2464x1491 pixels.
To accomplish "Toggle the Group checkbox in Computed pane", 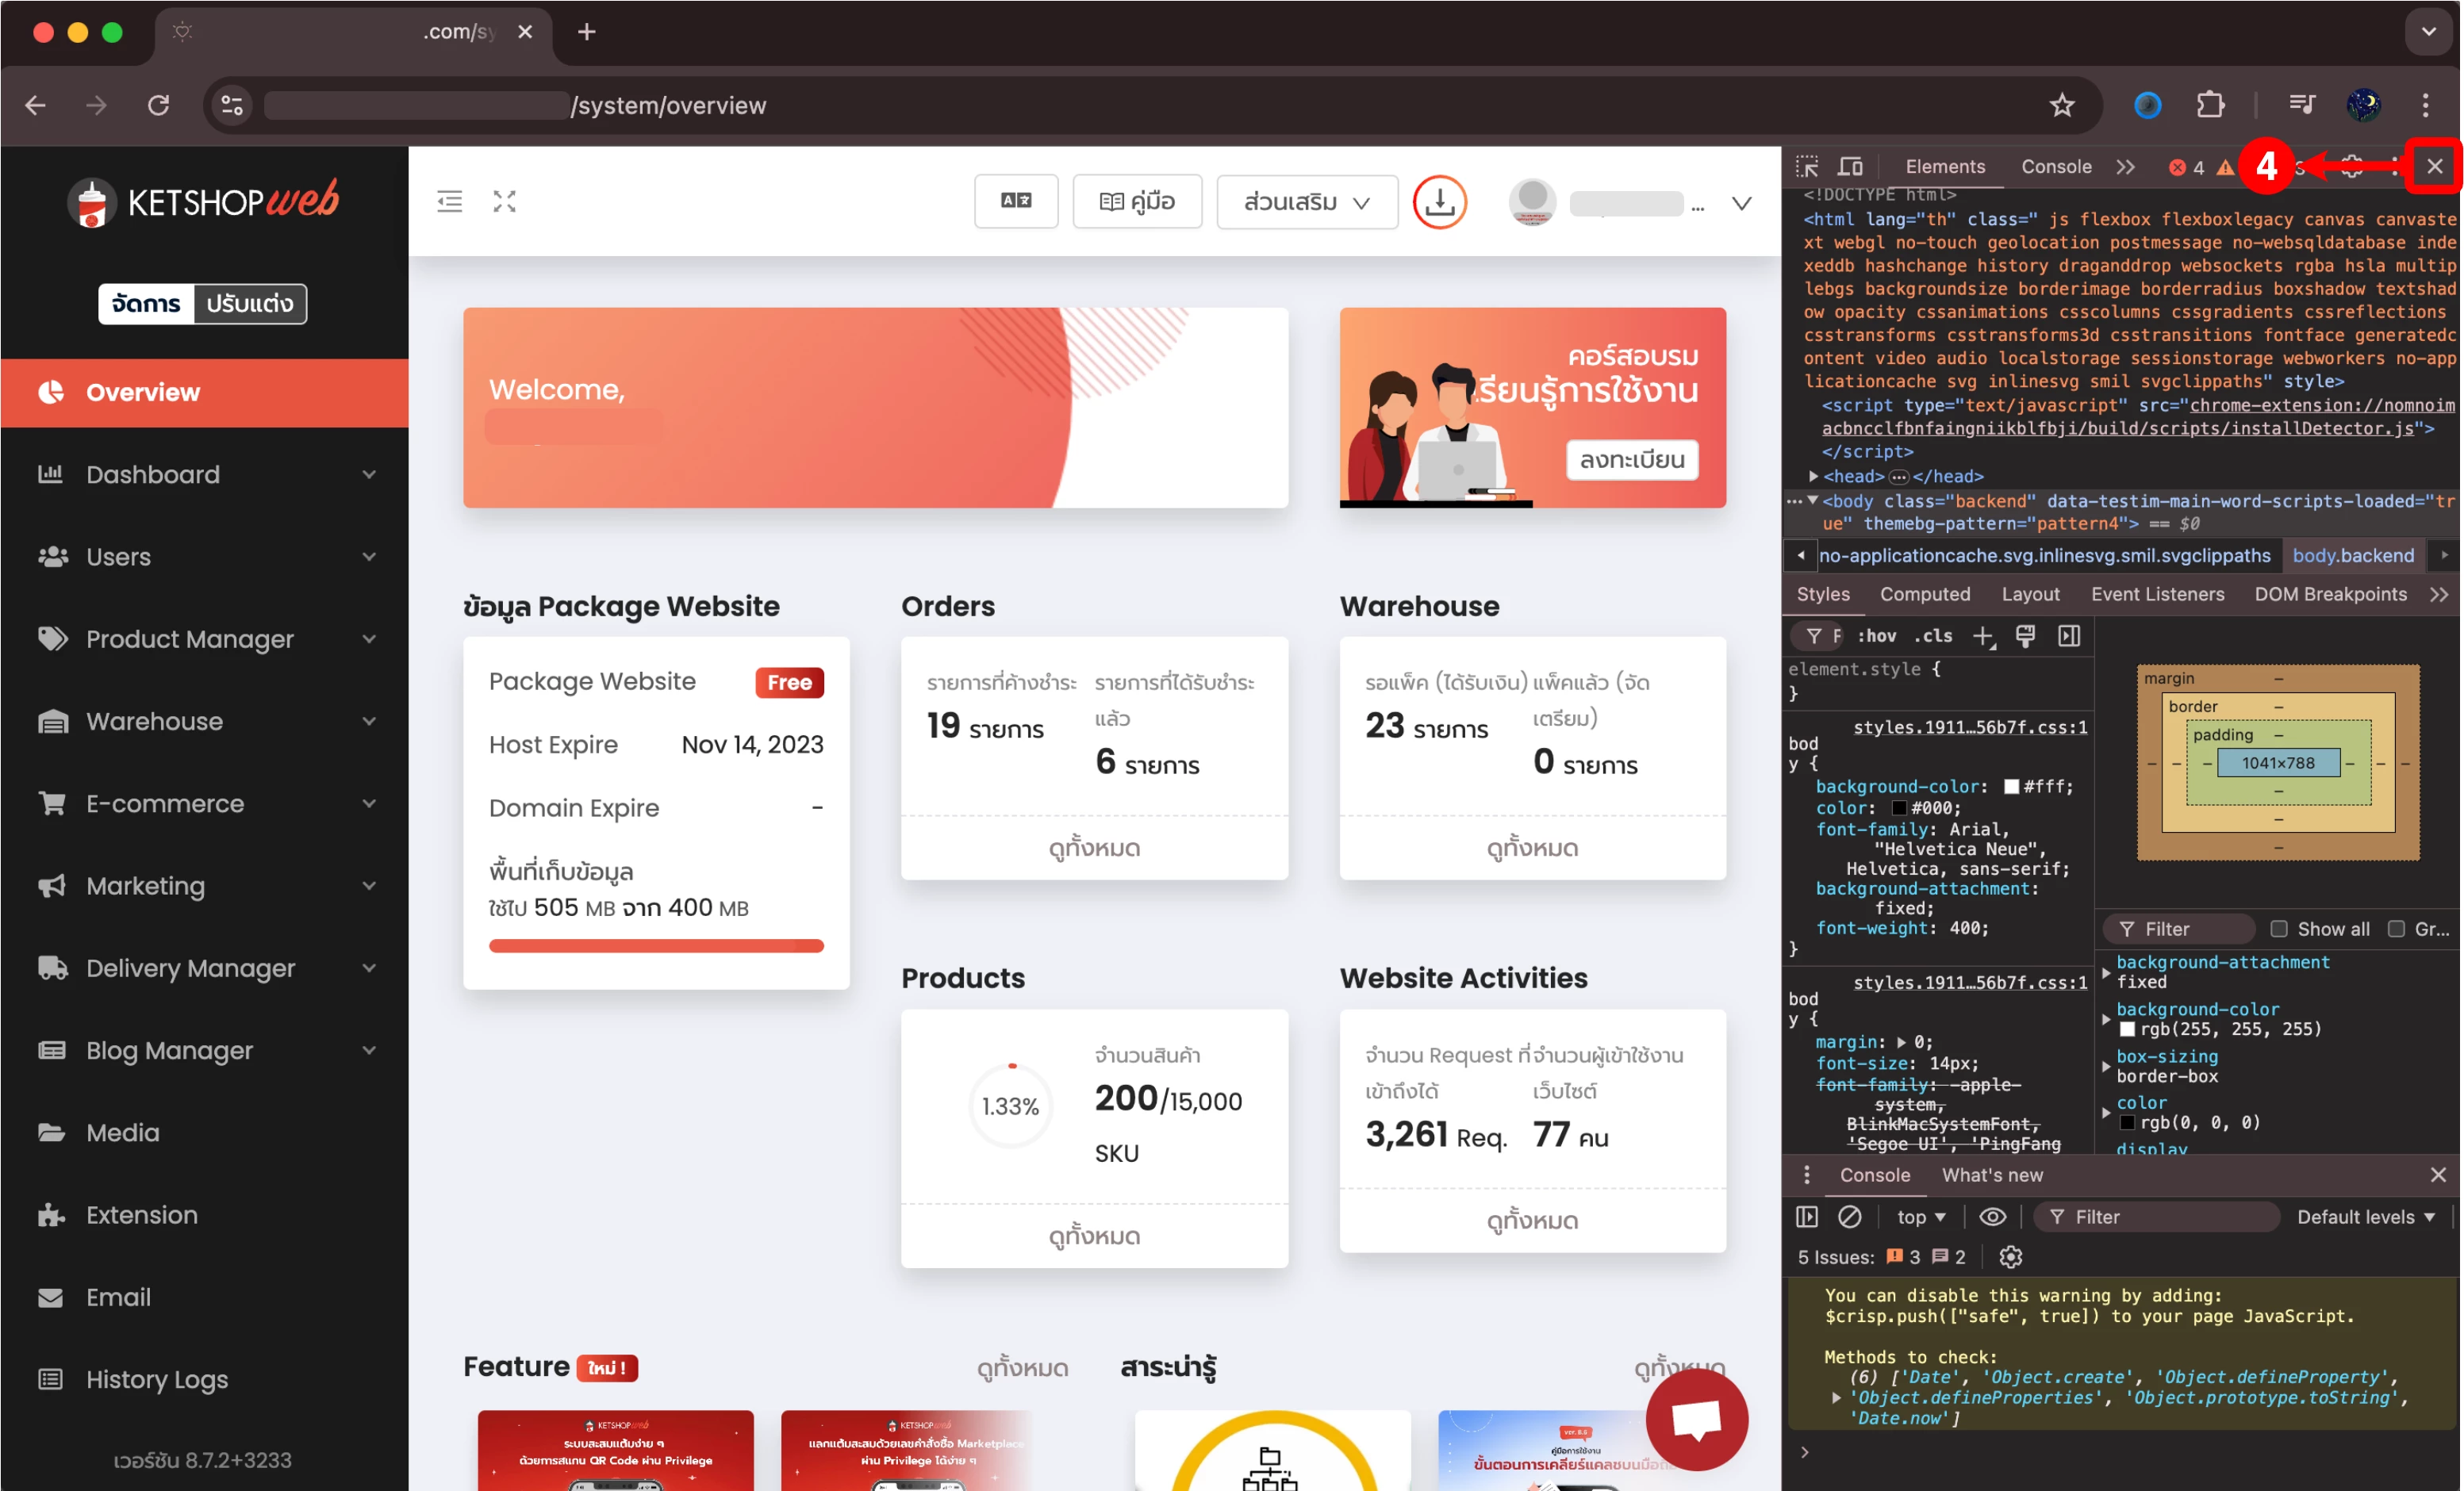I will coord(2396,929).
